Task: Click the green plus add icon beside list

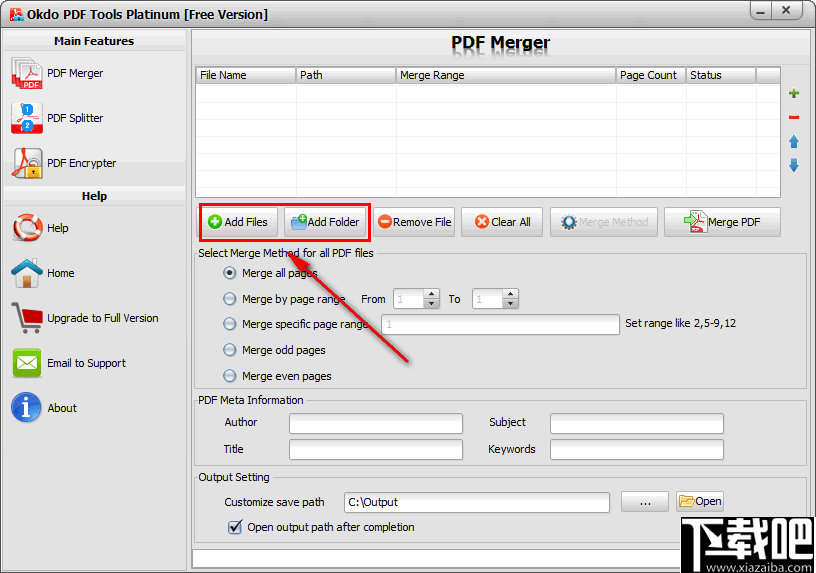Action: tap(794, 93)
